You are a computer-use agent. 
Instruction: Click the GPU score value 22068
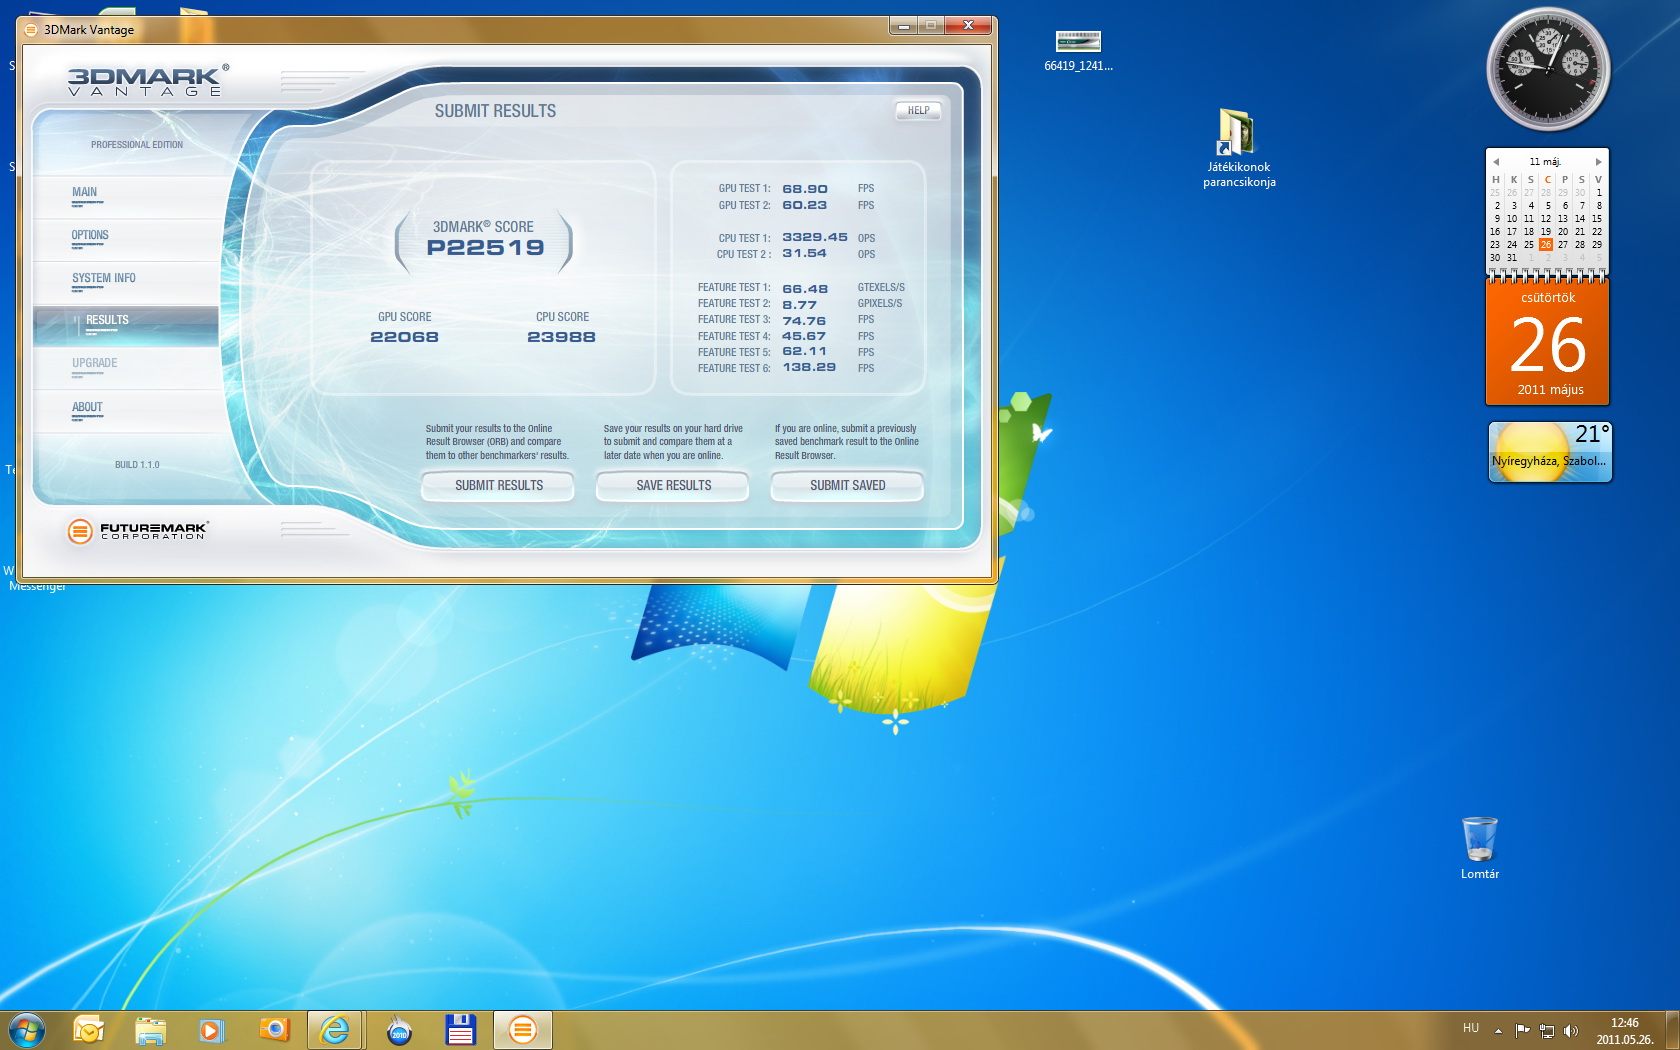404,337
